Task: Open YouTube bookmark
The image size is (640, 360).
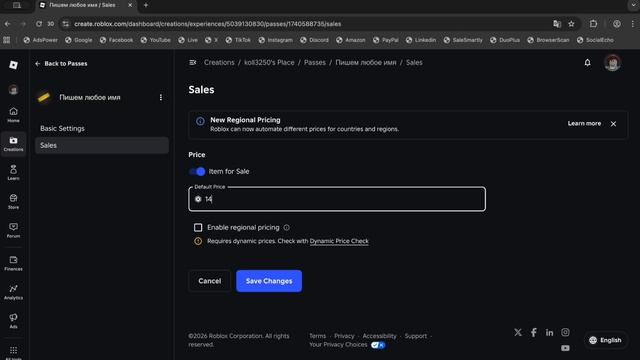Action: 156,40
